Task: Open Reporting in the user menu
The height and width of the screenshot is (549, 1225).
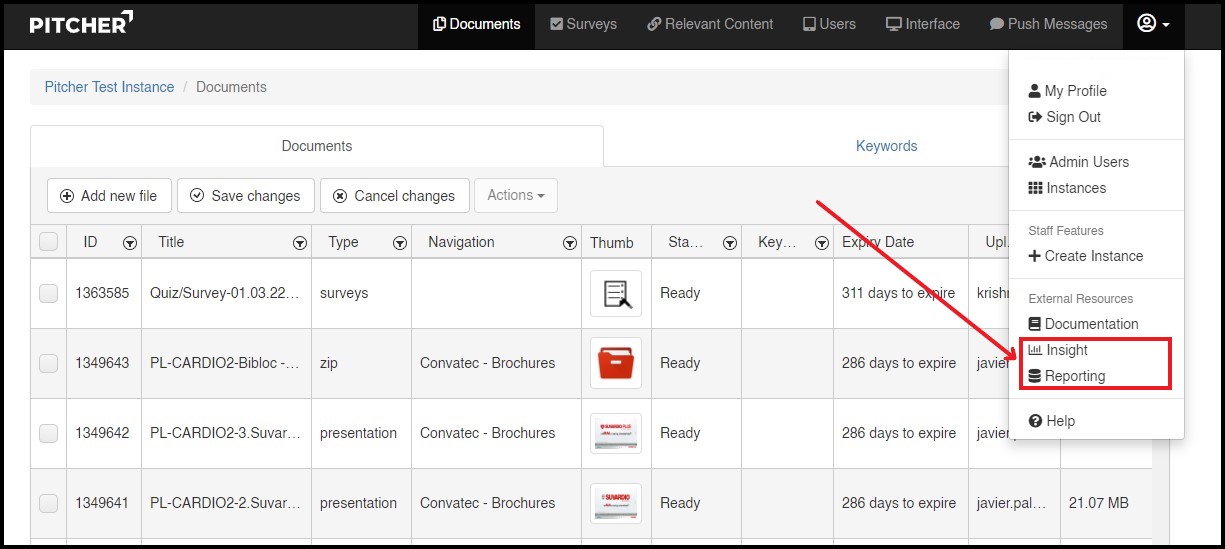Action: coord(1074,376)
